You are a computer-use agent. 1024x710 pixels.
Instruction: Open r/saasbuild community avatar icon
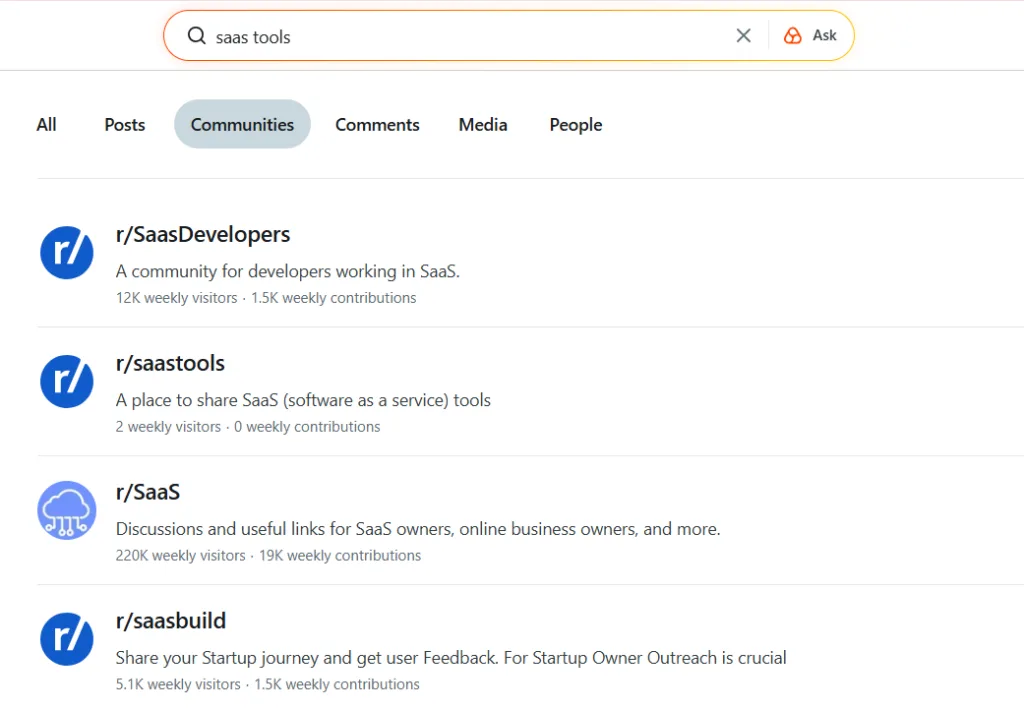tap(67, 639)
